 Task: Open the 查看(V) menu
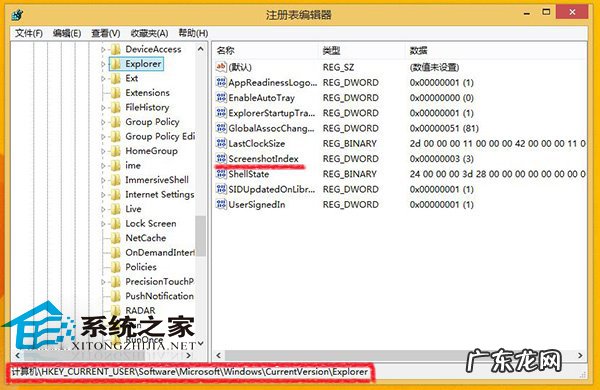(x=106, y=33)
